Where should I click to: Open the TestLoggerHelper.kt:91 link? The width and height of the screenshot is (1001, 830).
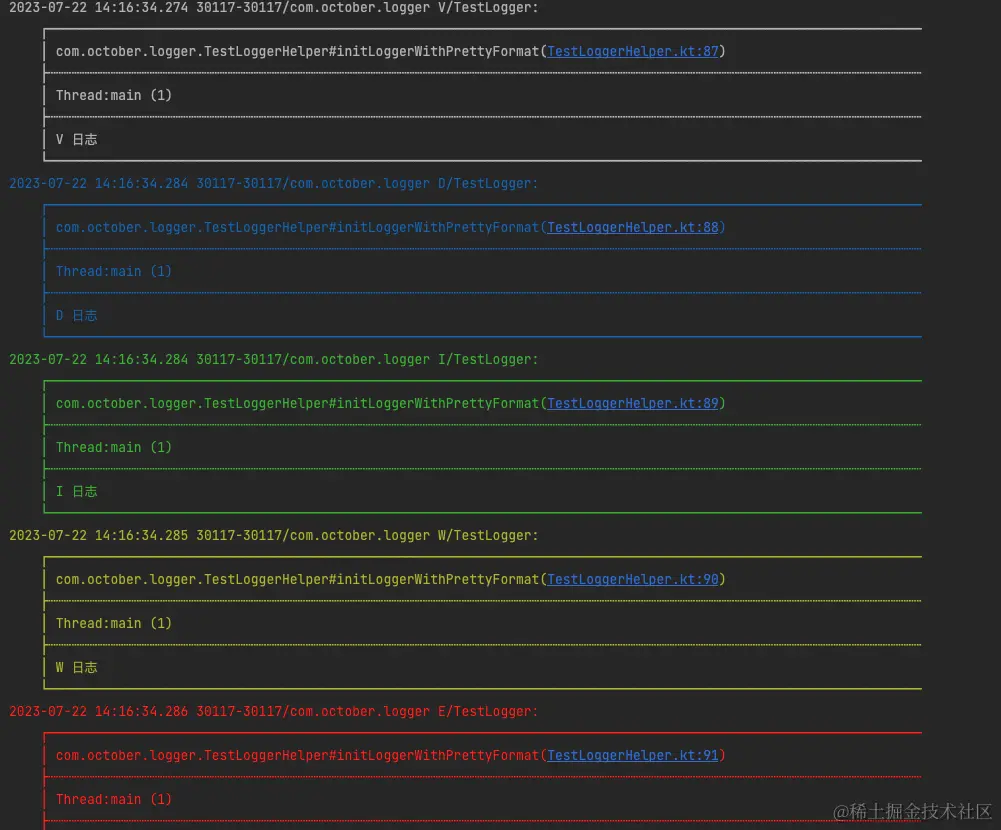coord(633,755)
